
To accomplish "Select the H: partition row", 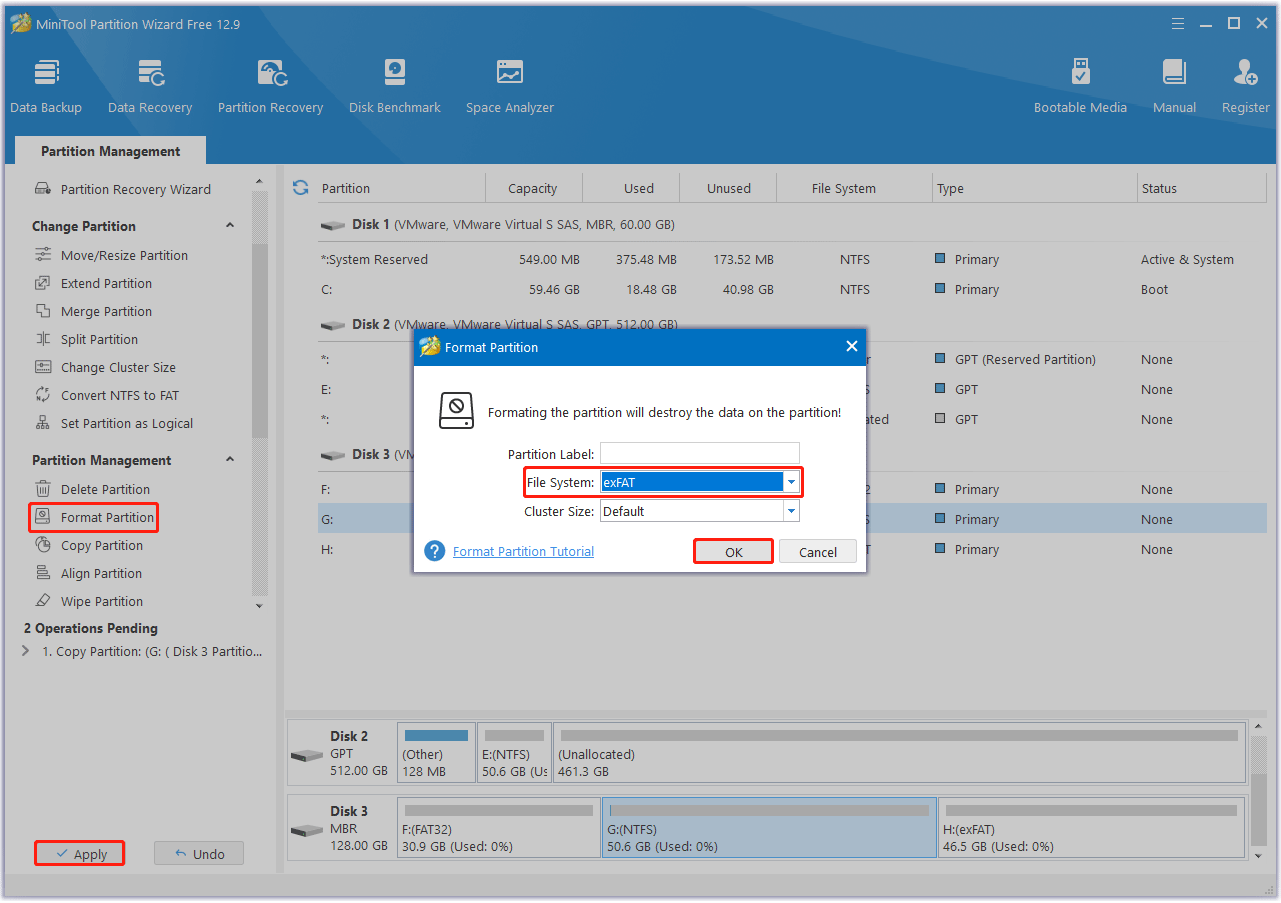I will tap(792, 549).
